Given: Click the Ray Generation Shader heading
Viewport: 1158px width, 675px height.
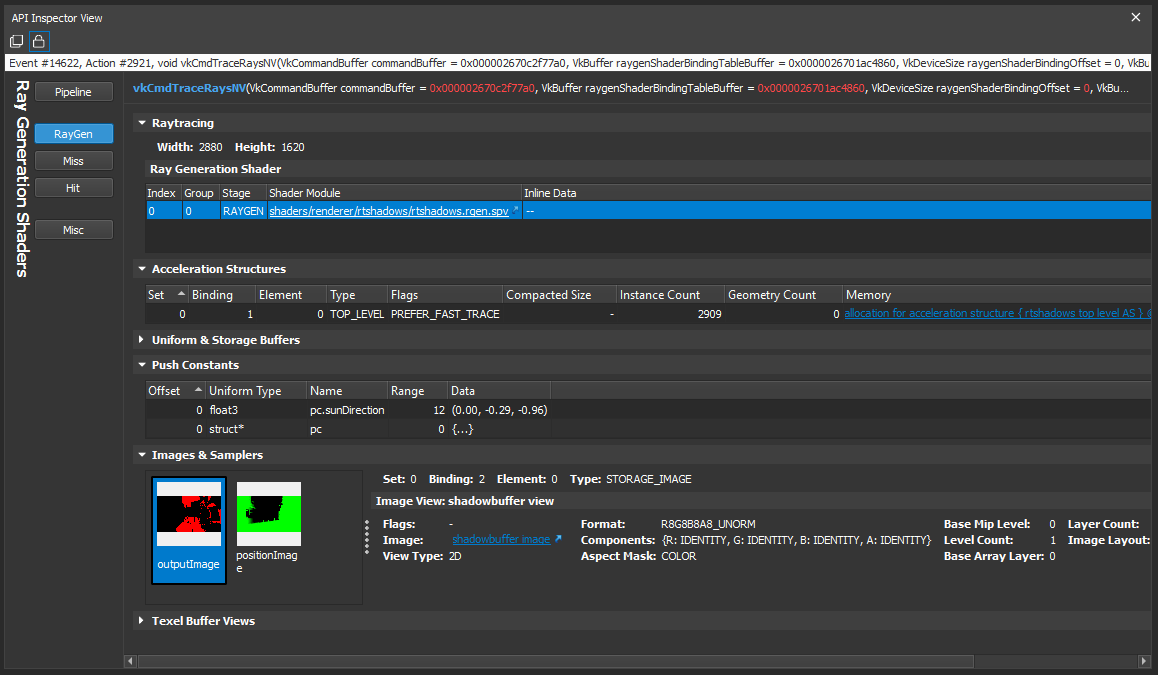Looking at the screenshot, I should [x=216, y=169].
